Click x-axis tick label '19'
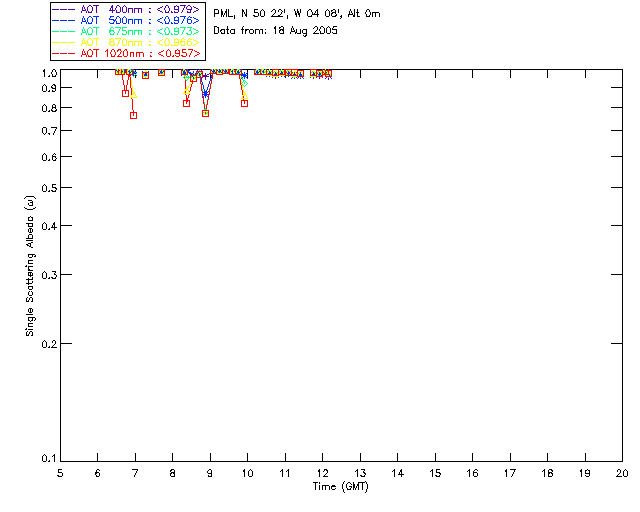Screen dimensions: 640x512 [585, 473]
